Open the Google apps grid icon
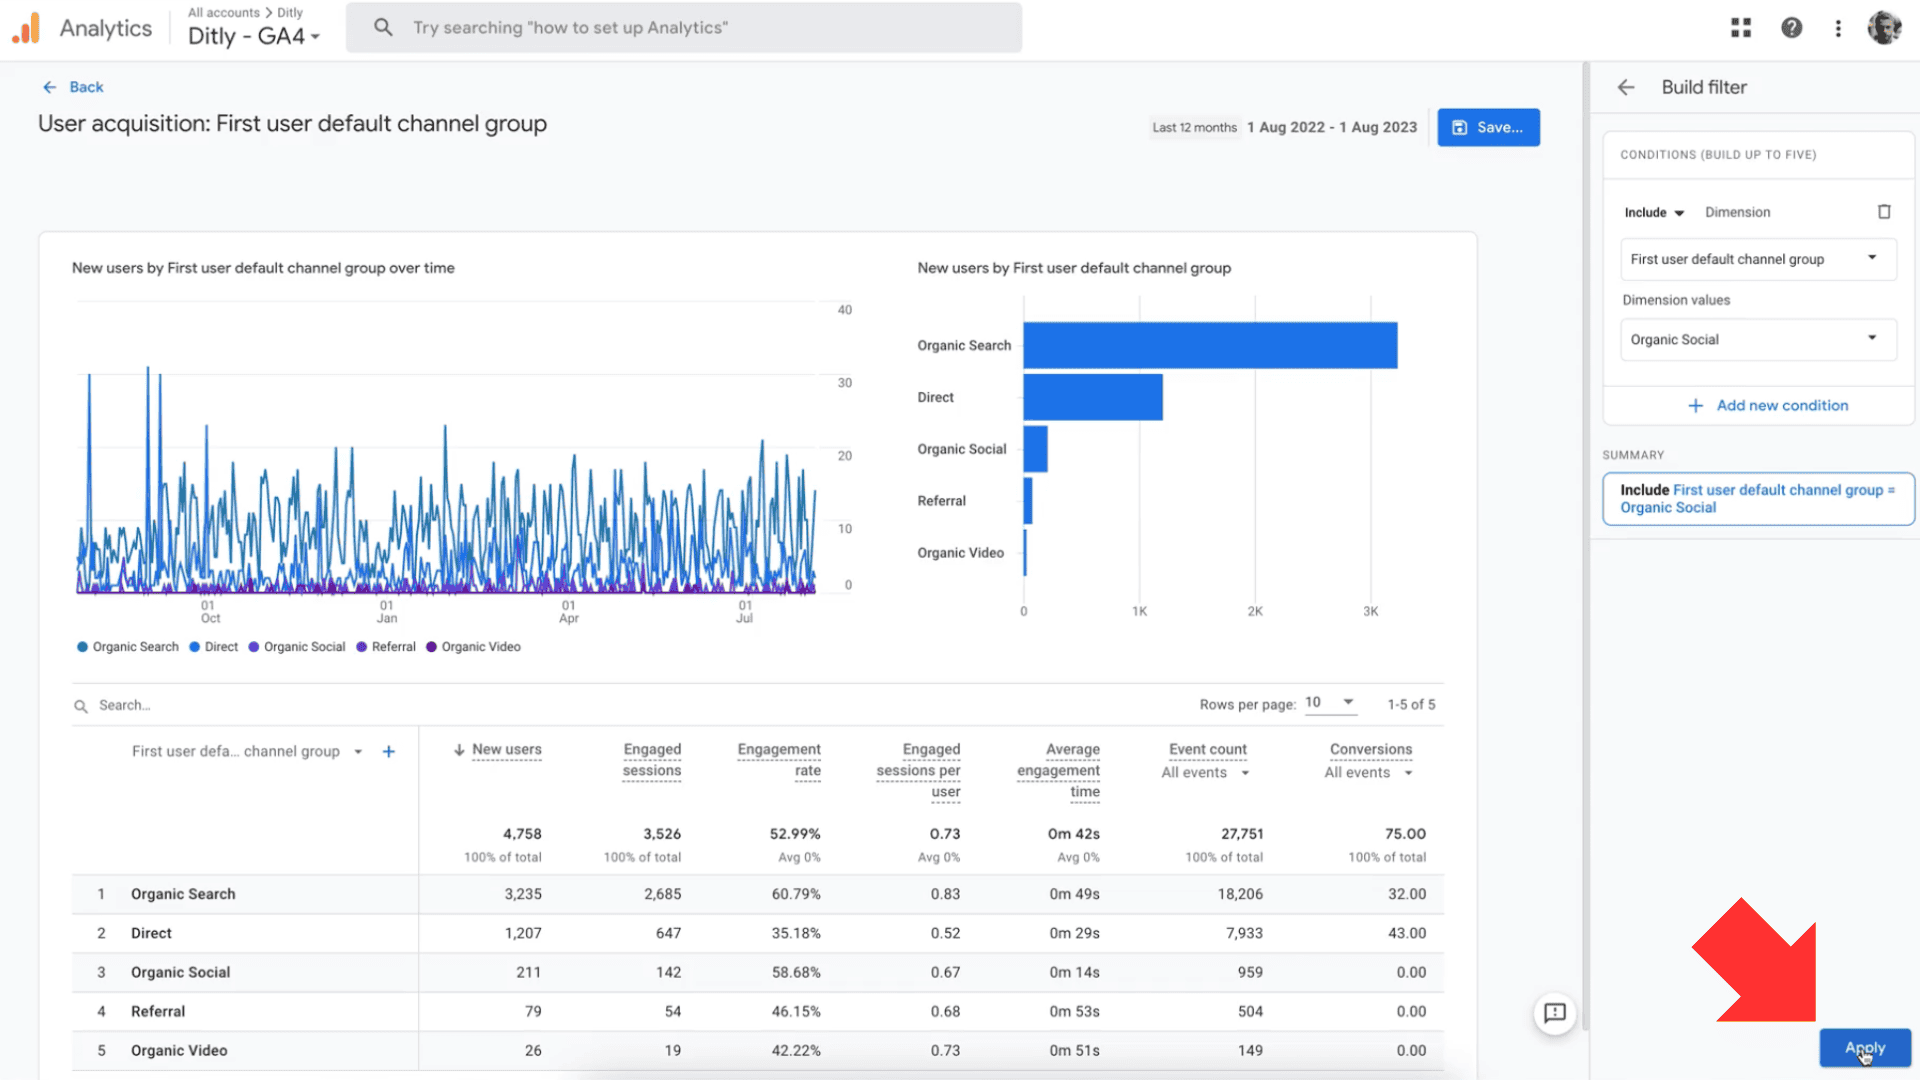The width and height of the screenshot is (1920, 1080). point(1741,28)
